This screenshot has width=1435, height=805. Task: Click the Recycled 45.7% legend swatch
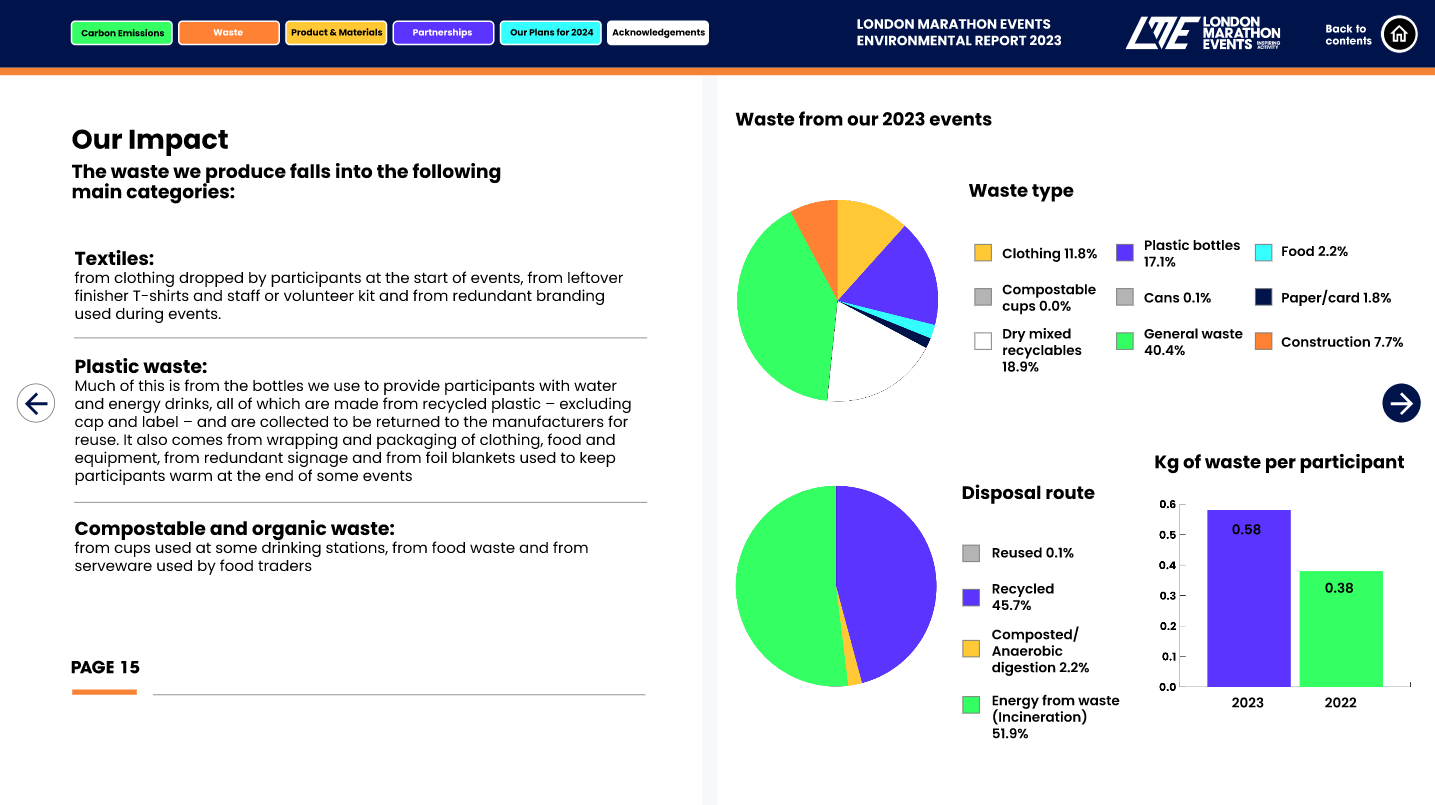971,597
